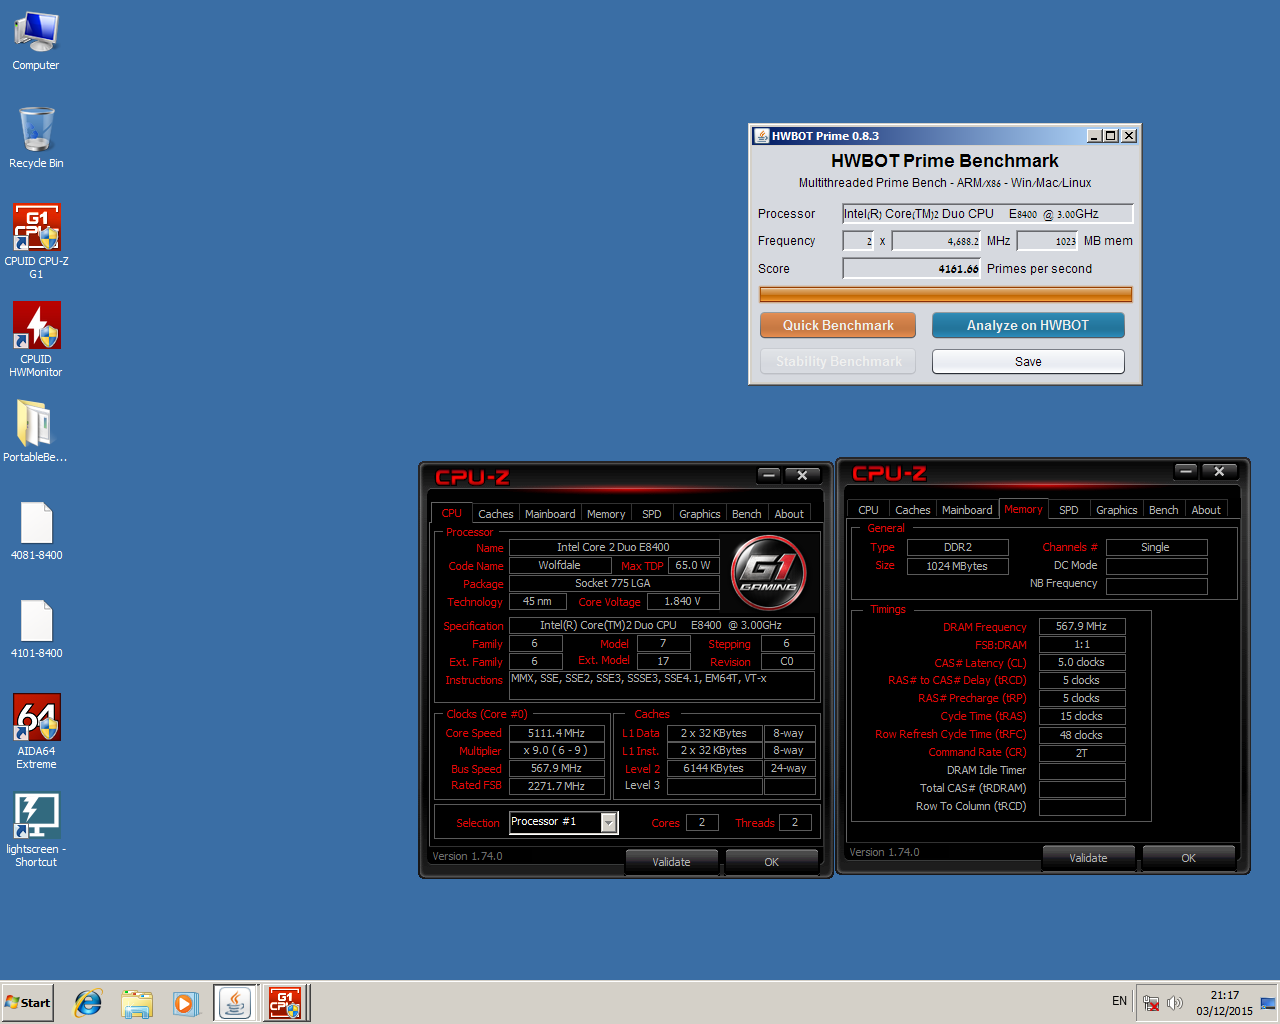Open Caches tab in right CPU-Z window
1280x1024 pixels.
[912, 510]
